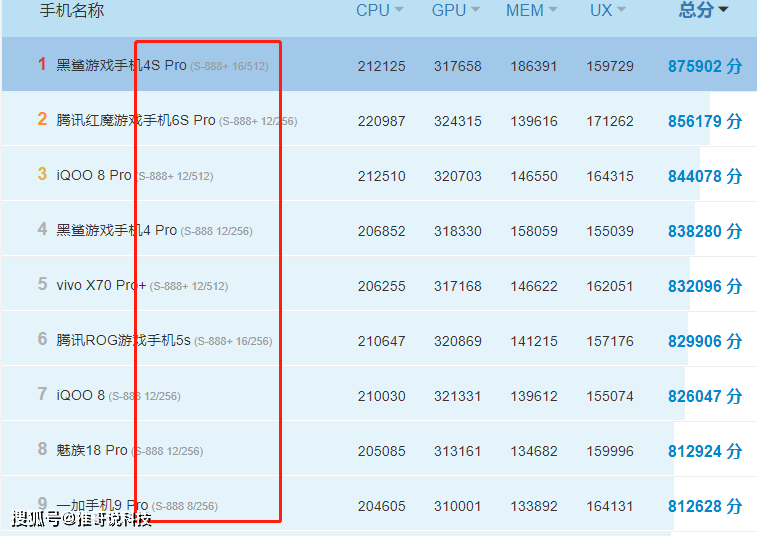Click CPU score 210647
The width and height of the screenshot is (757, 536).
[381, 341]
